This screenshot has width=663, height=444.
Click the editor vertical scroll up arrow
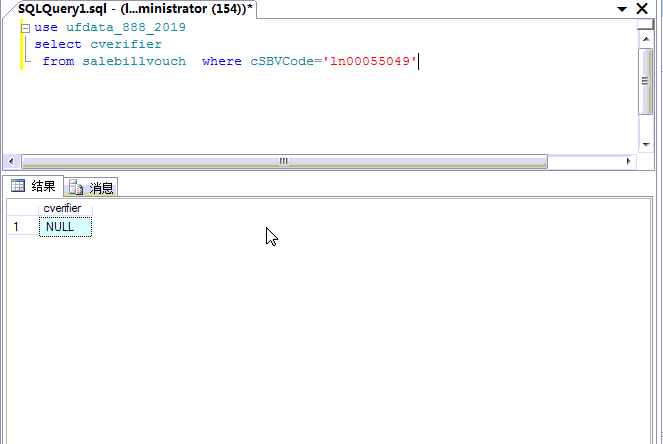[646, 39]
